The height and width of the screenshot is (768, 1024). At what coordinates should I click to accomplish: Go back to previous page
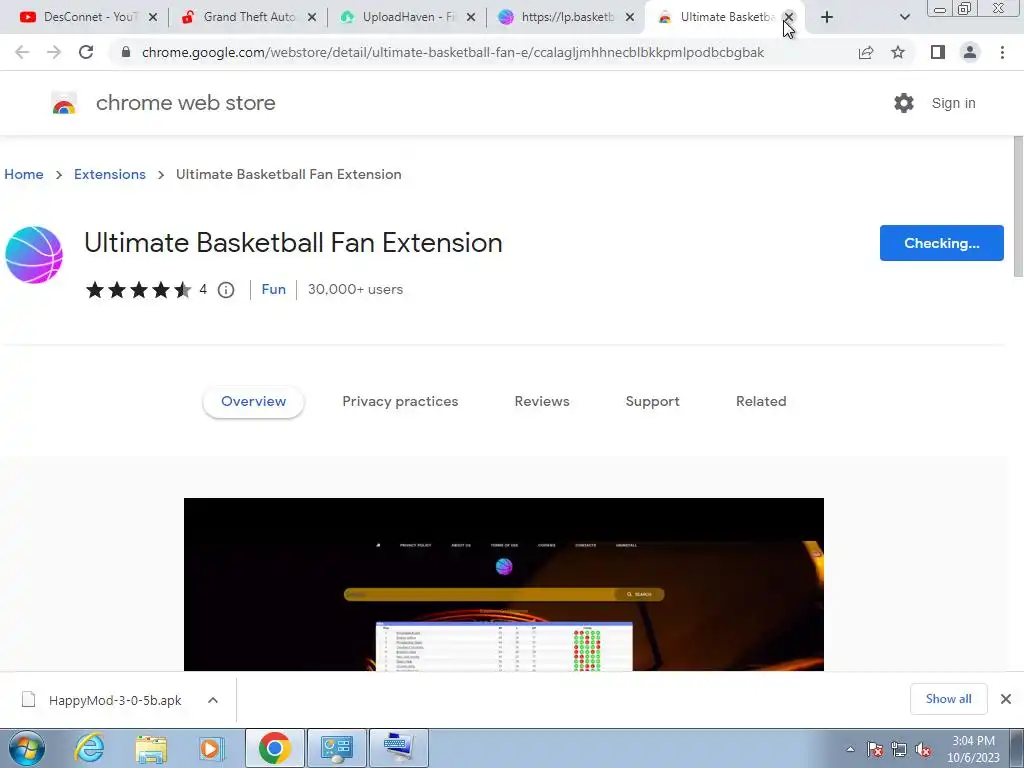point(22,52)
